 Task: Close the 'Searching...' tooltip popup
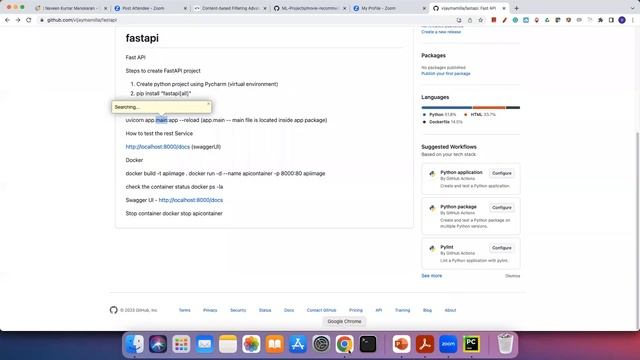pyautogui.click(x=208, y=104)
